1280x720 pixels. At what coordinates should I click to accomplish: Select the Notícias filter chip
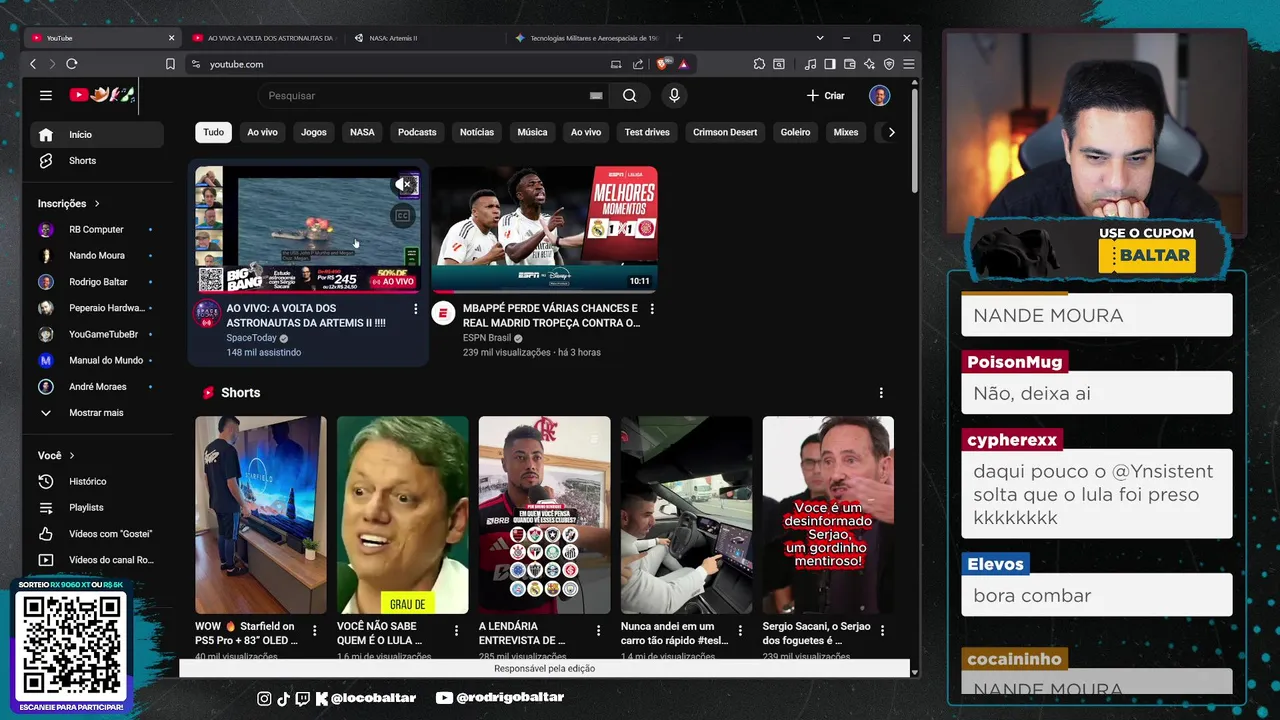pyautogui.click(x=477, y=132)
